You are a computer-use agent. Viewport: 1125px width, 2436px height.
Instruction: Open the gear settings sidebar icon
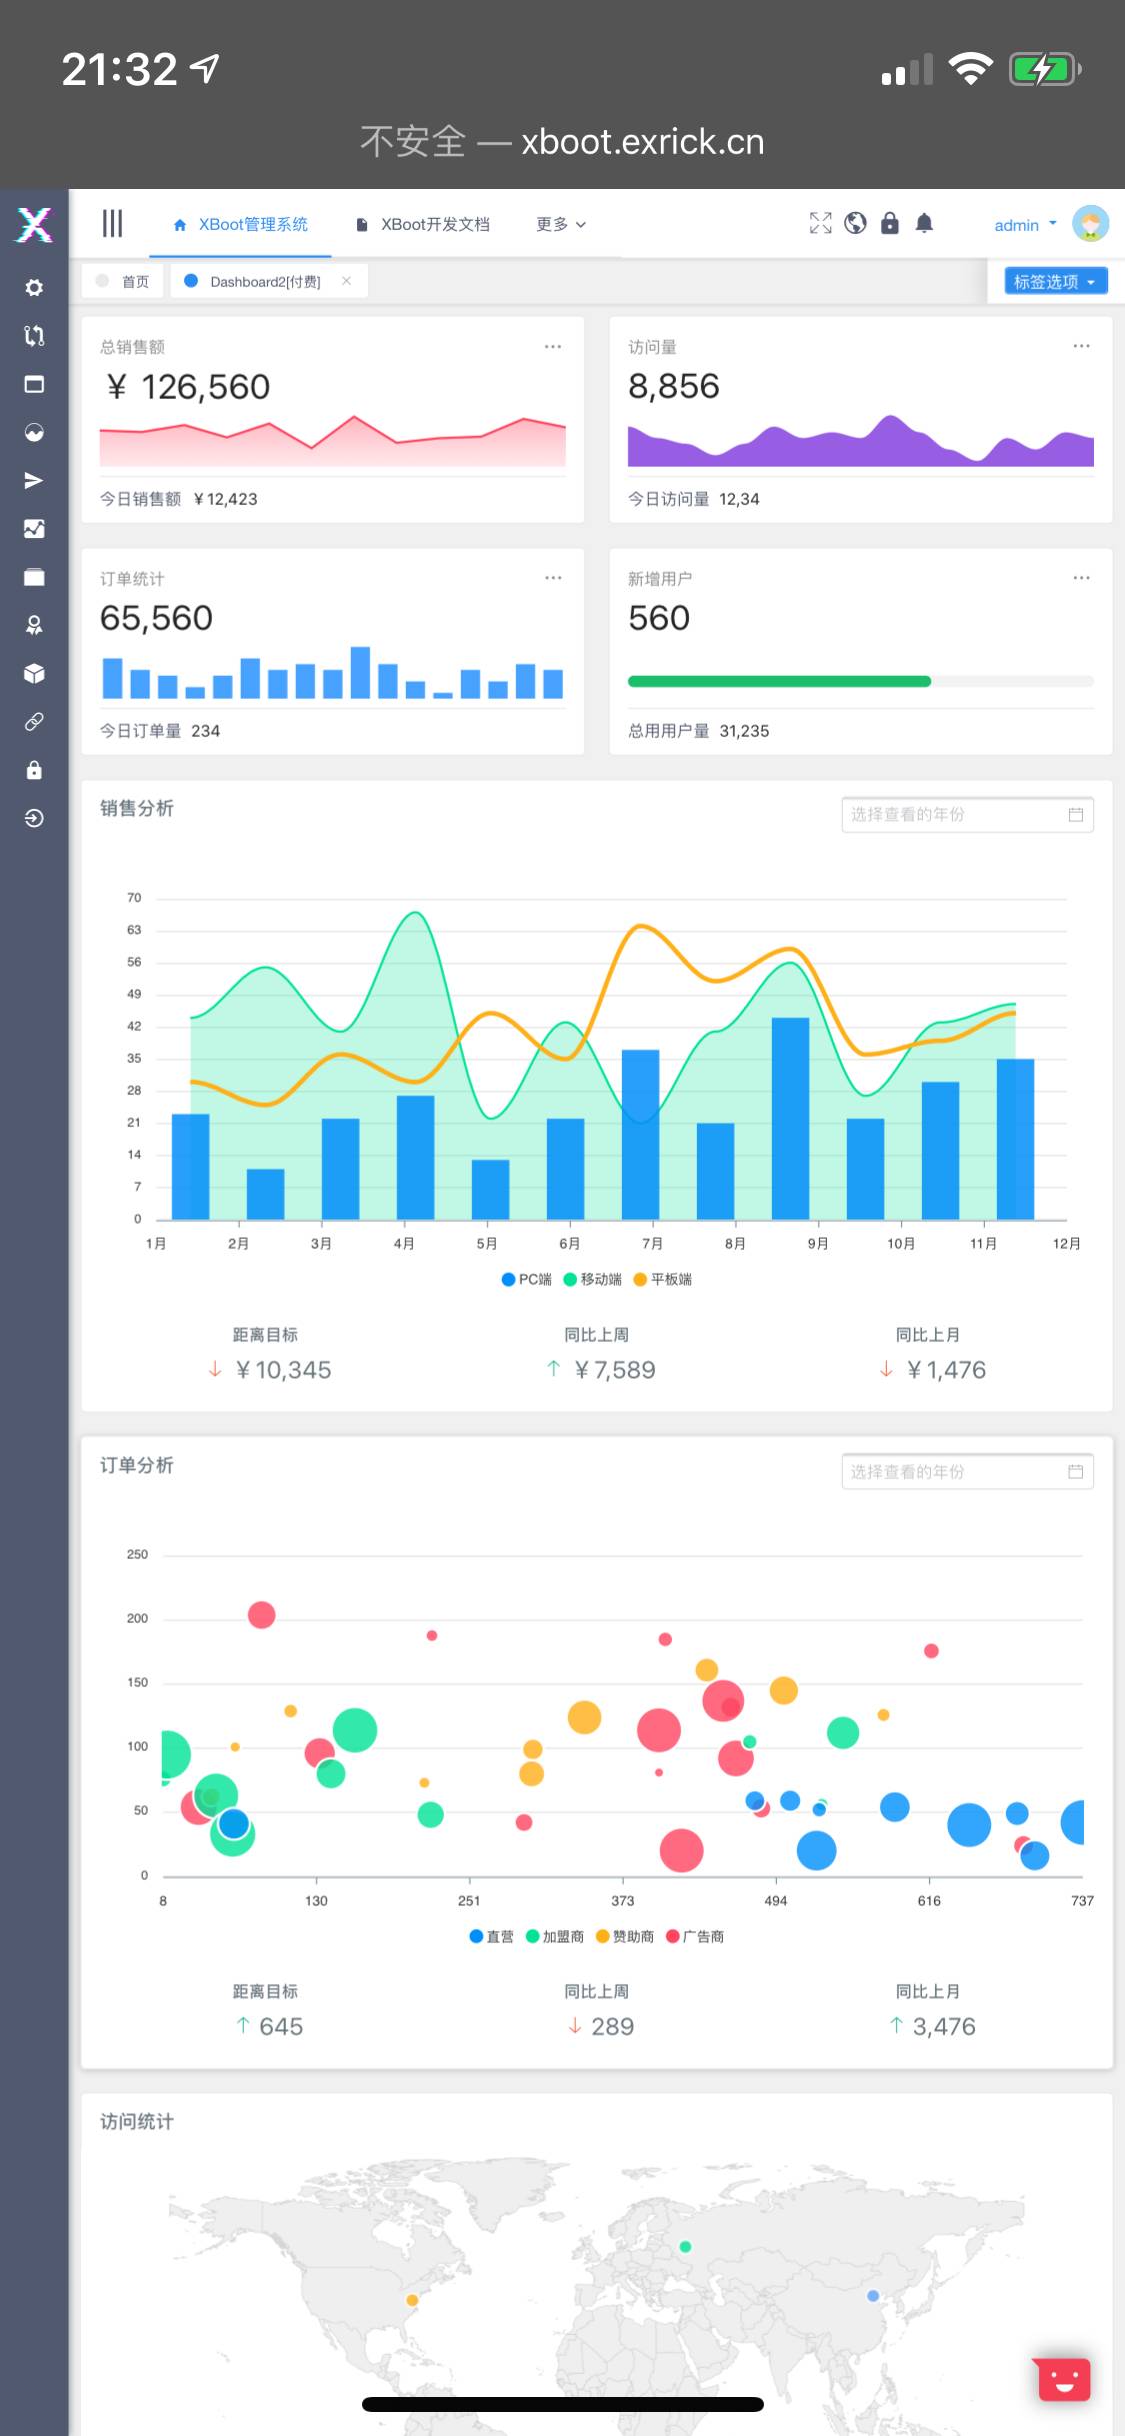(x=34, y=288)
